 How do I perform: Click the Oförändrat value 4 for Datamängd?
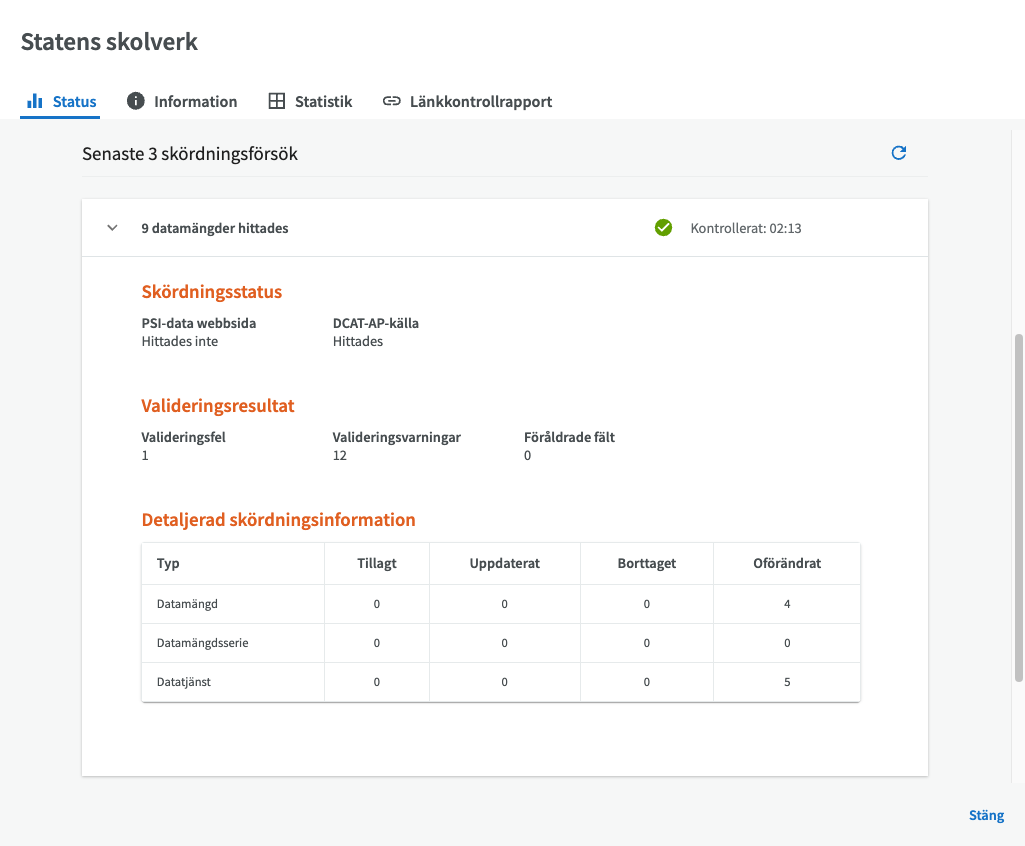click(x=787, y=604)
